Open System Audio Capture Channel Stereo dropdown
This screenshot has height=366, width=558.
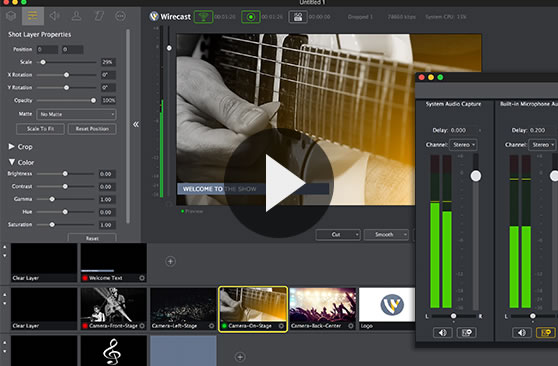(464, 145)
